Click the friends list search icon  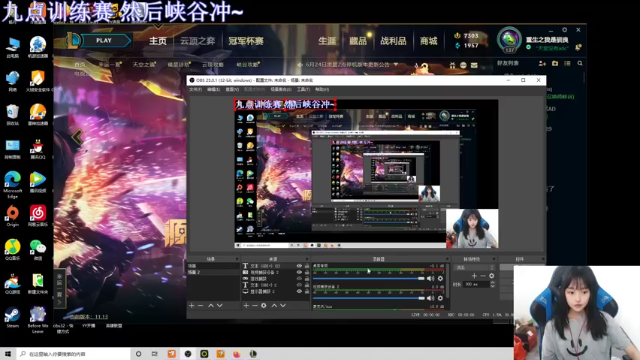(580, 63)
